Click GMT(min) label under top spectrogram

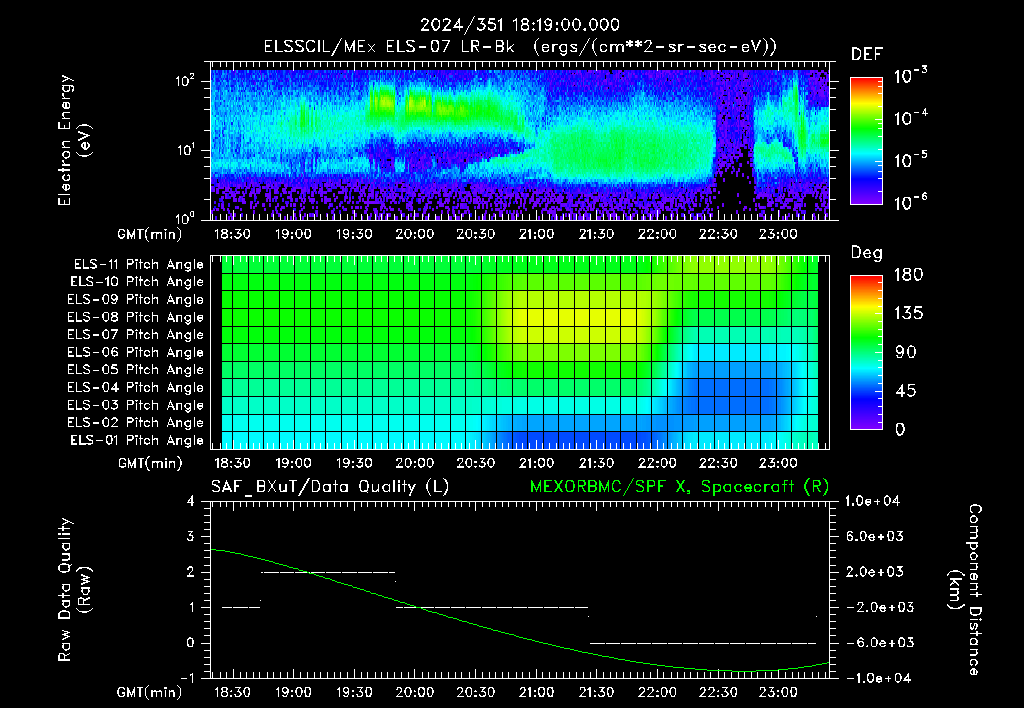pos(150,234)
